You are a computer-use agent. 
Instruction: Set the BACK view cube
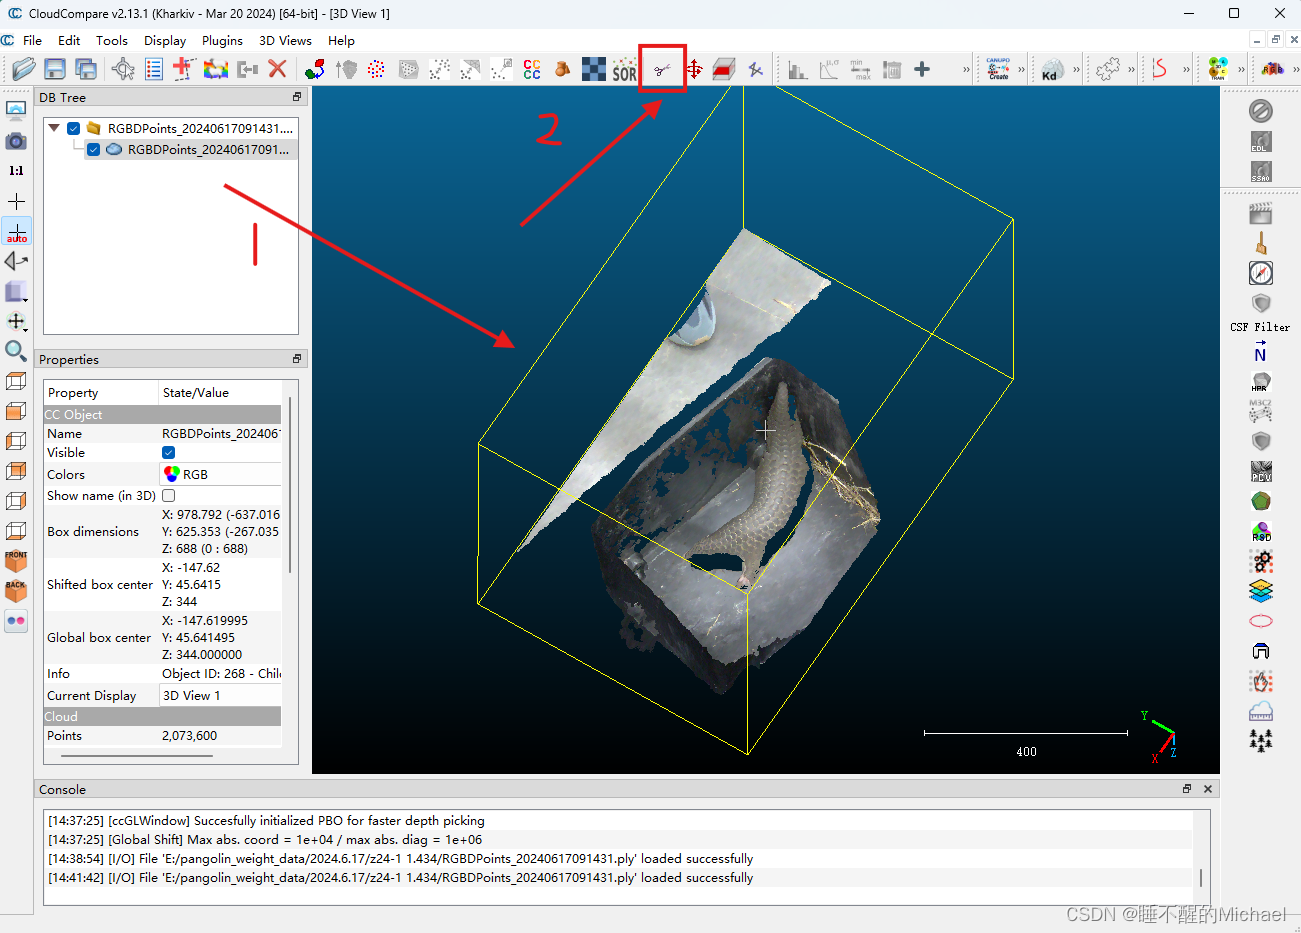[x=16, y=591]
